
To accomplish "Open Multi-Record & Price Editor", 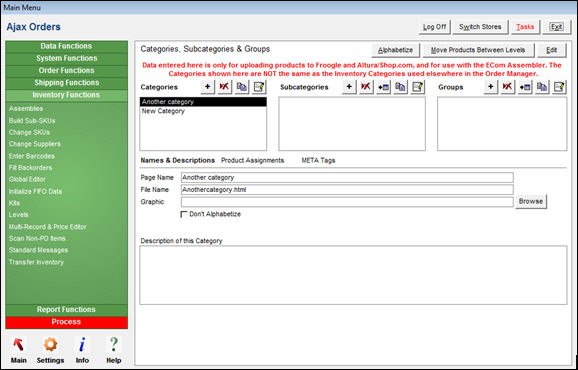I will point(48,227).
